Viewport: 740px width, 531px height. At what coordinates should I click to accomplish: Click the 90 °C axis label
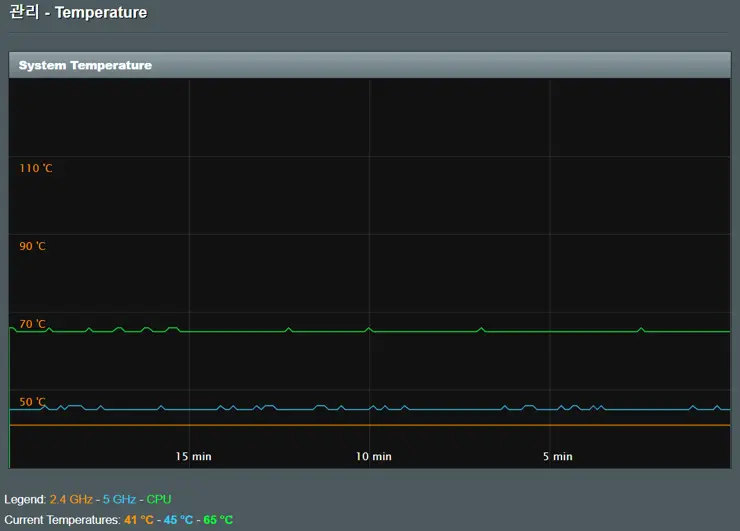click(33, 246)
